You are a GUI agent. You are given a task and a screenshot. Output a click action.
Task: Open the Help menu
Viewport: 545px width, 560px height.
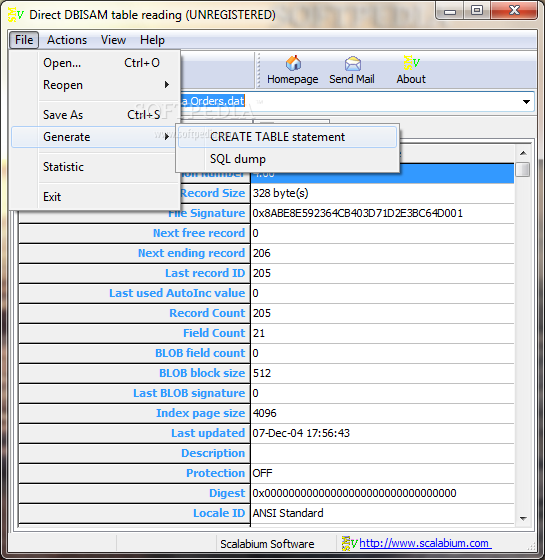(x=152, y=40)
